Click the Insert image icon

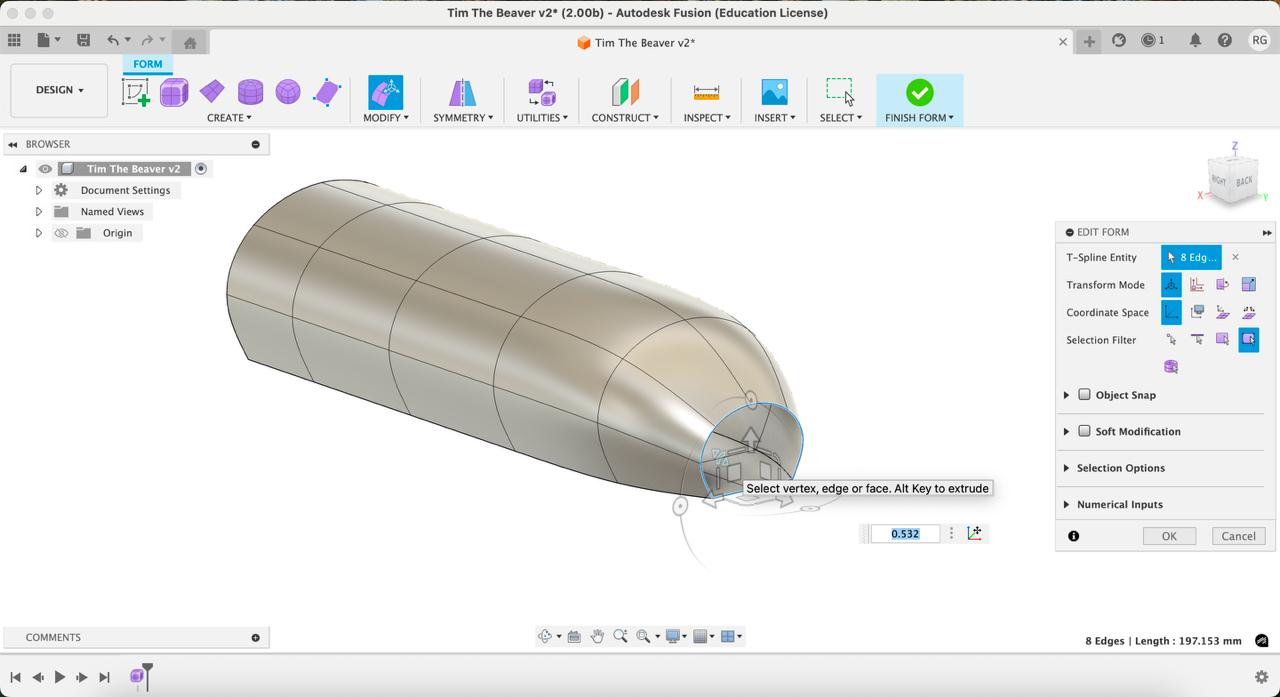774,93
